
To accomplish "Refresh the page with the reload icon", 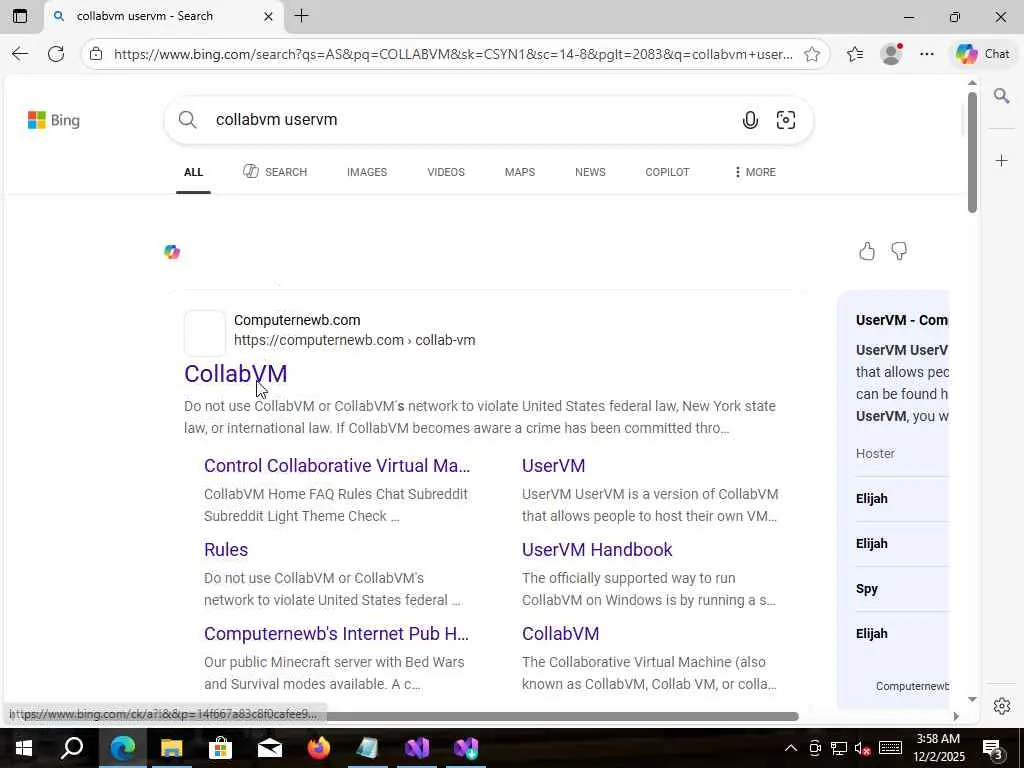I will [x=56, y=54].
